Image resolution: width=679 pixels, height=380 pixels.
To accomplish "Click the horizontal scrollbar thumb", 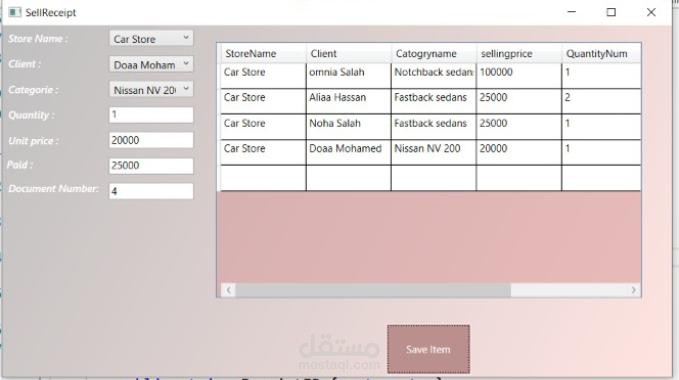I will pos(373,290).
